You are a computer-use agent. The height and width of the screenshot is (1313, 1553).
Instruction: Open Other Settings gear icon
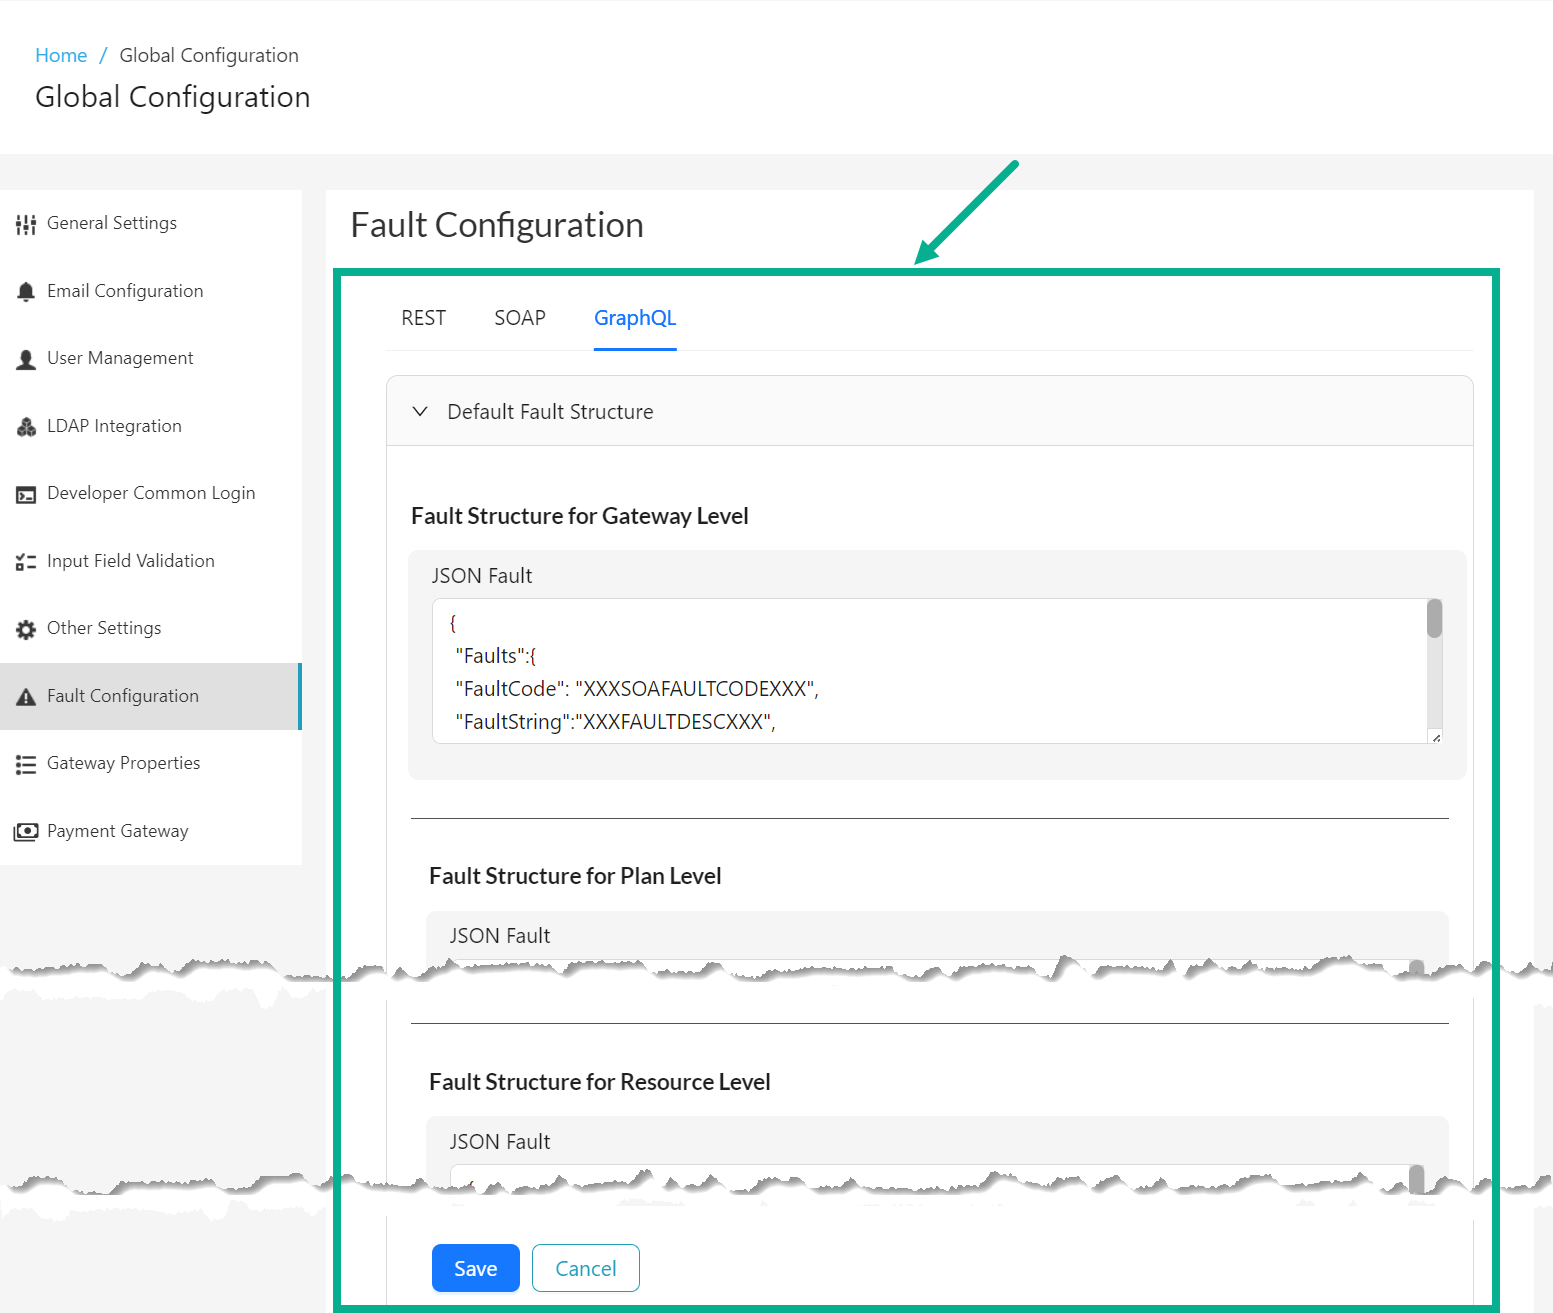[x=25, y=628]
